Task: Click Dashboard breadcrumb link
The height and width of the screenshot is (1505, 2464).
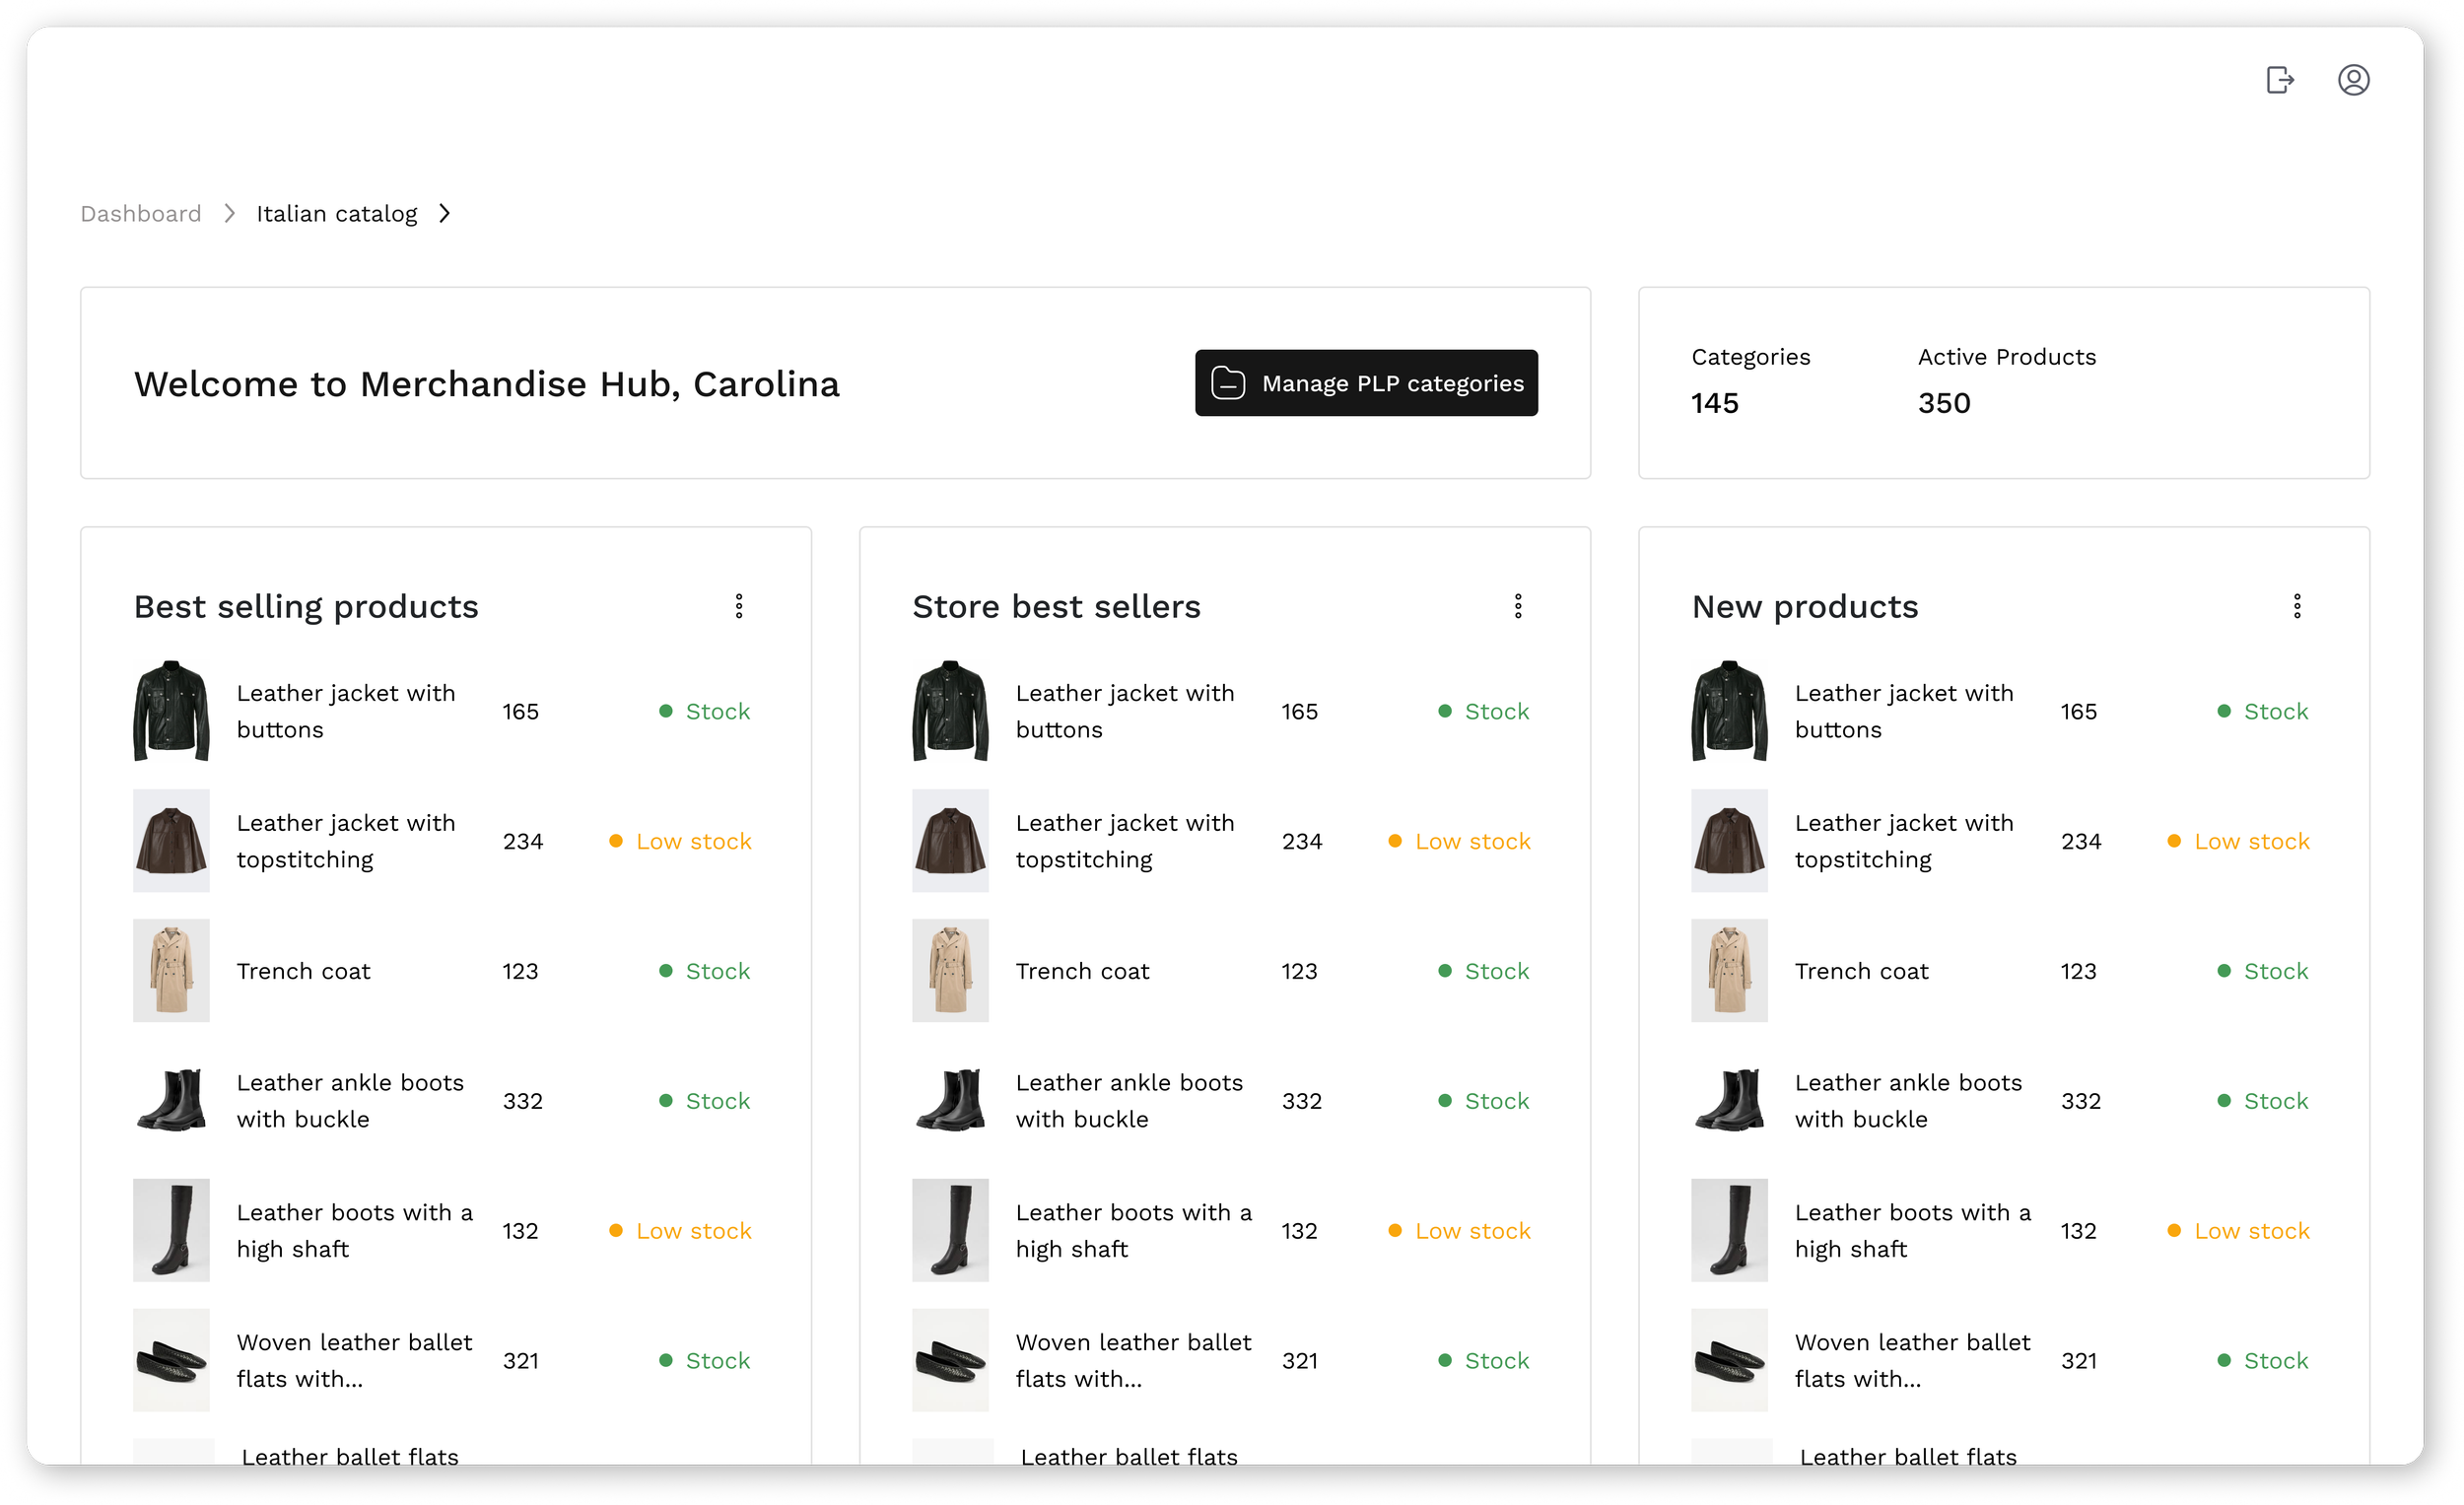Action: click(x=141, y=214)
